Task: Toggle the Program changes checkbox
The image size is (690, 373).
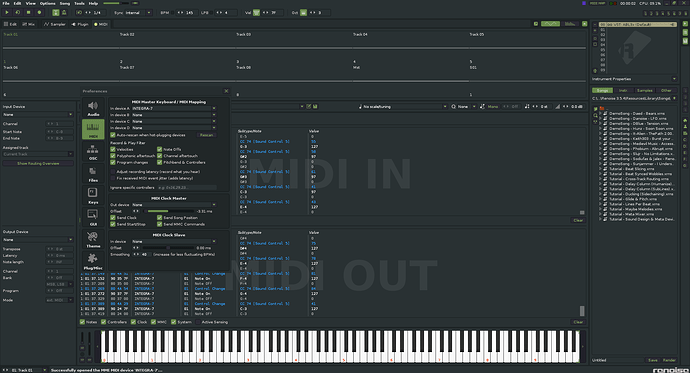Action: 113,162
